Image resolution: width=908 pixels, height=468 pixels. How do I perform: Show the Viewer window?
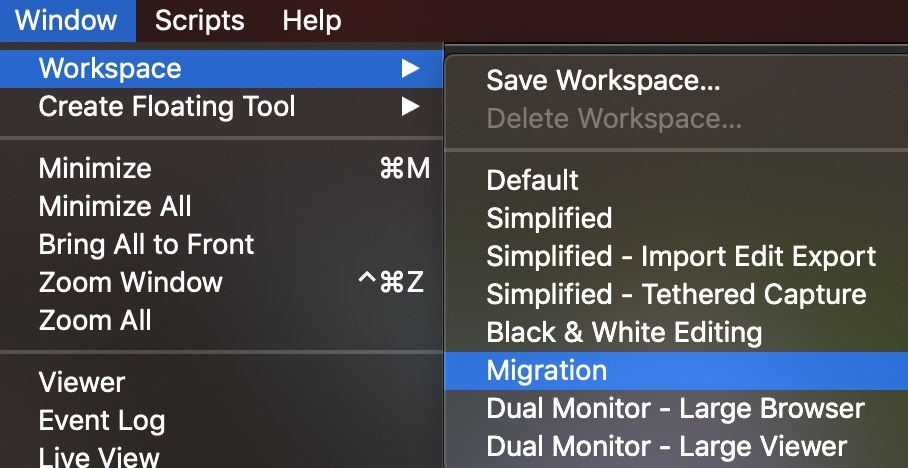pyautogui.click(x=81, y=382)
